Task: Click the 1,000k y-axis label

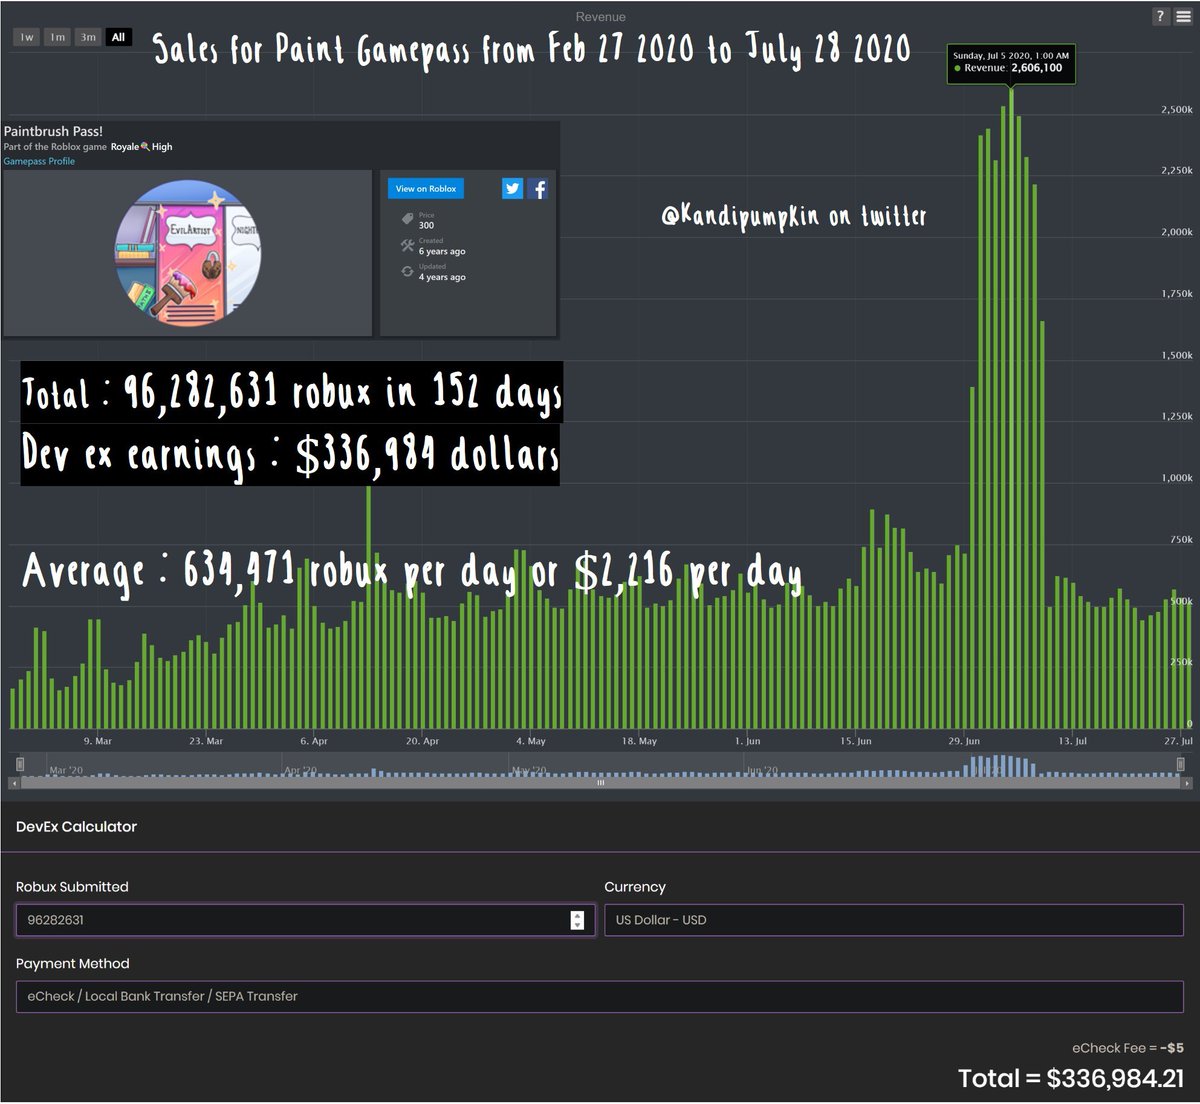Action: 1177,478
